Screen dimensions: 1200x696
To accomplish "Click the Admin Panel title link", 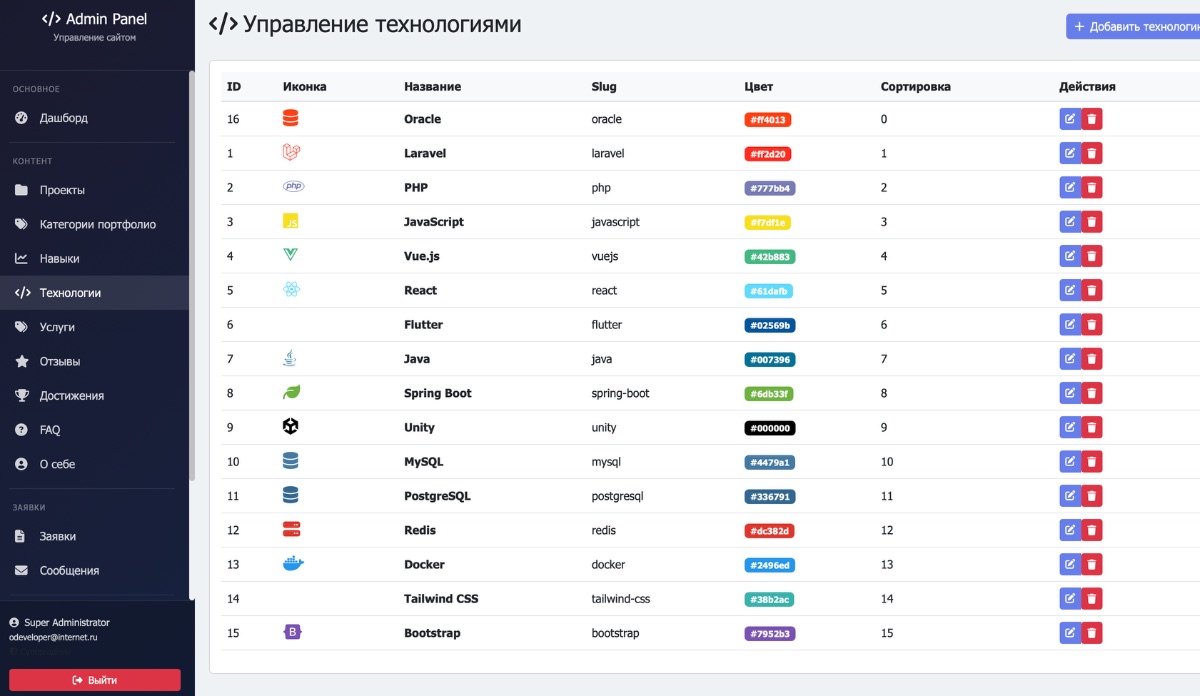I will pos(95,19).
